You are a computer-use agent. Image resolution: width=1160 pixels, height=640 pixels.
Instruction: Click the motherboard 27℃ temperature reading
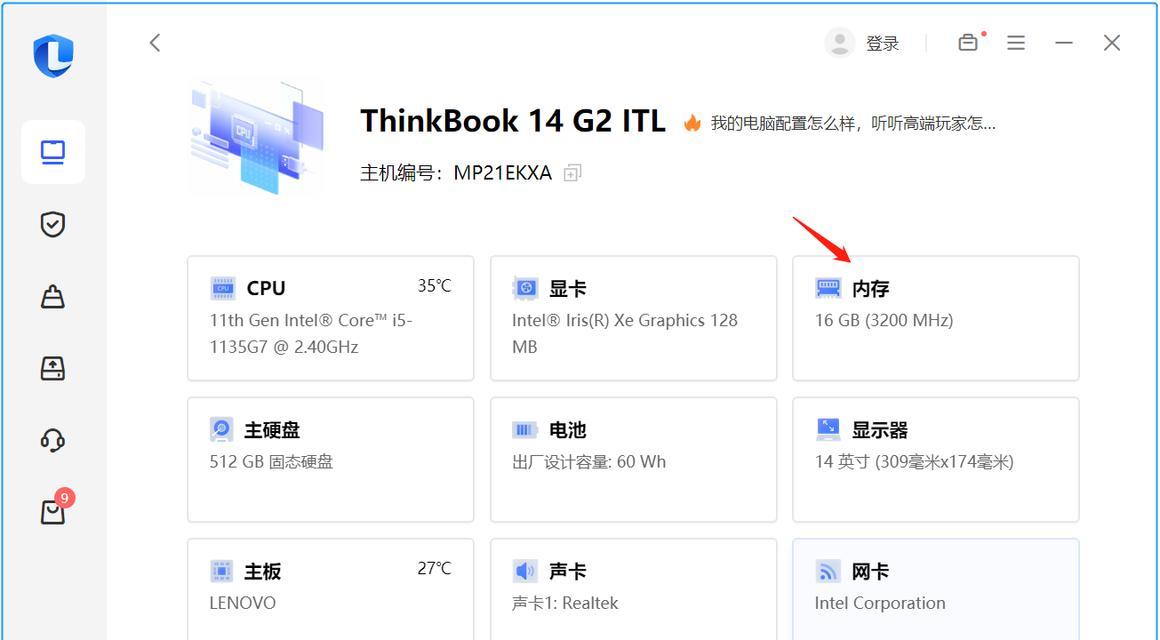pos(434,568)
